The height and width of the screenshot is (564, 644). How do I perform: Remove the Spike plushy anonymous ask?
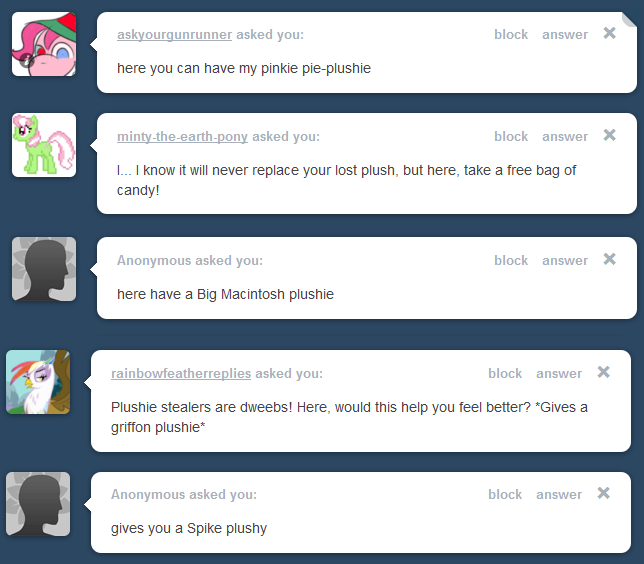603,493
